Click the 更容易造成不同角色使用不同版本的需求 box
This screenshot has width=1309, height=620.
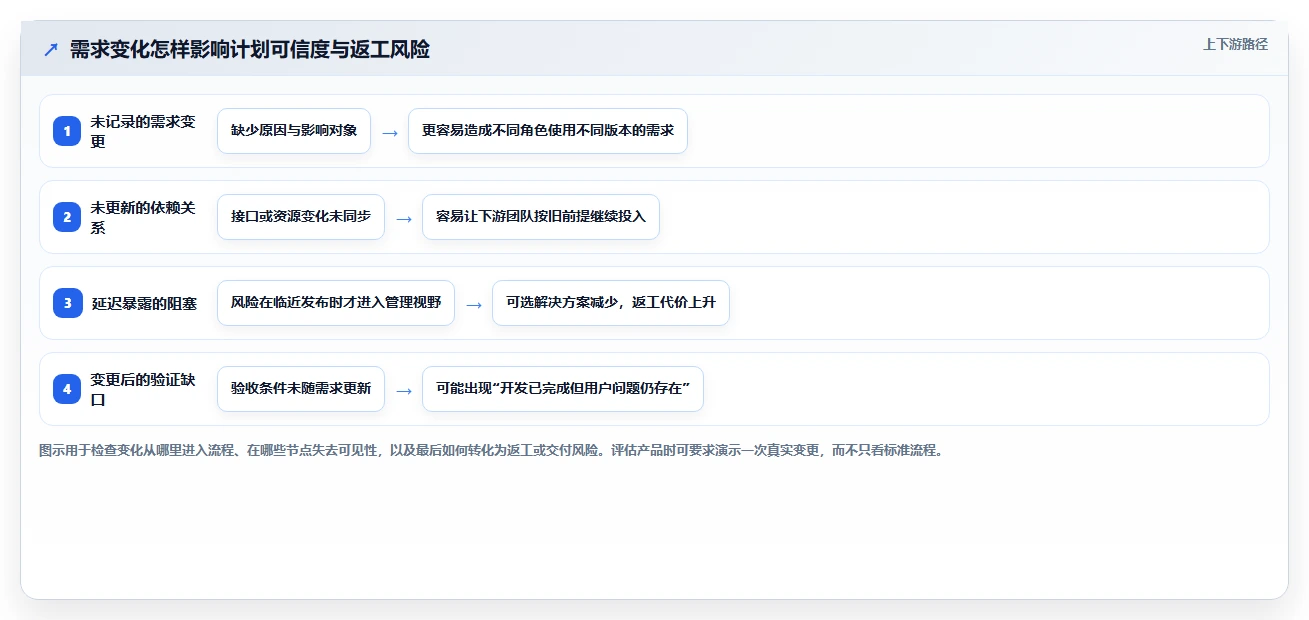point(548,131)
